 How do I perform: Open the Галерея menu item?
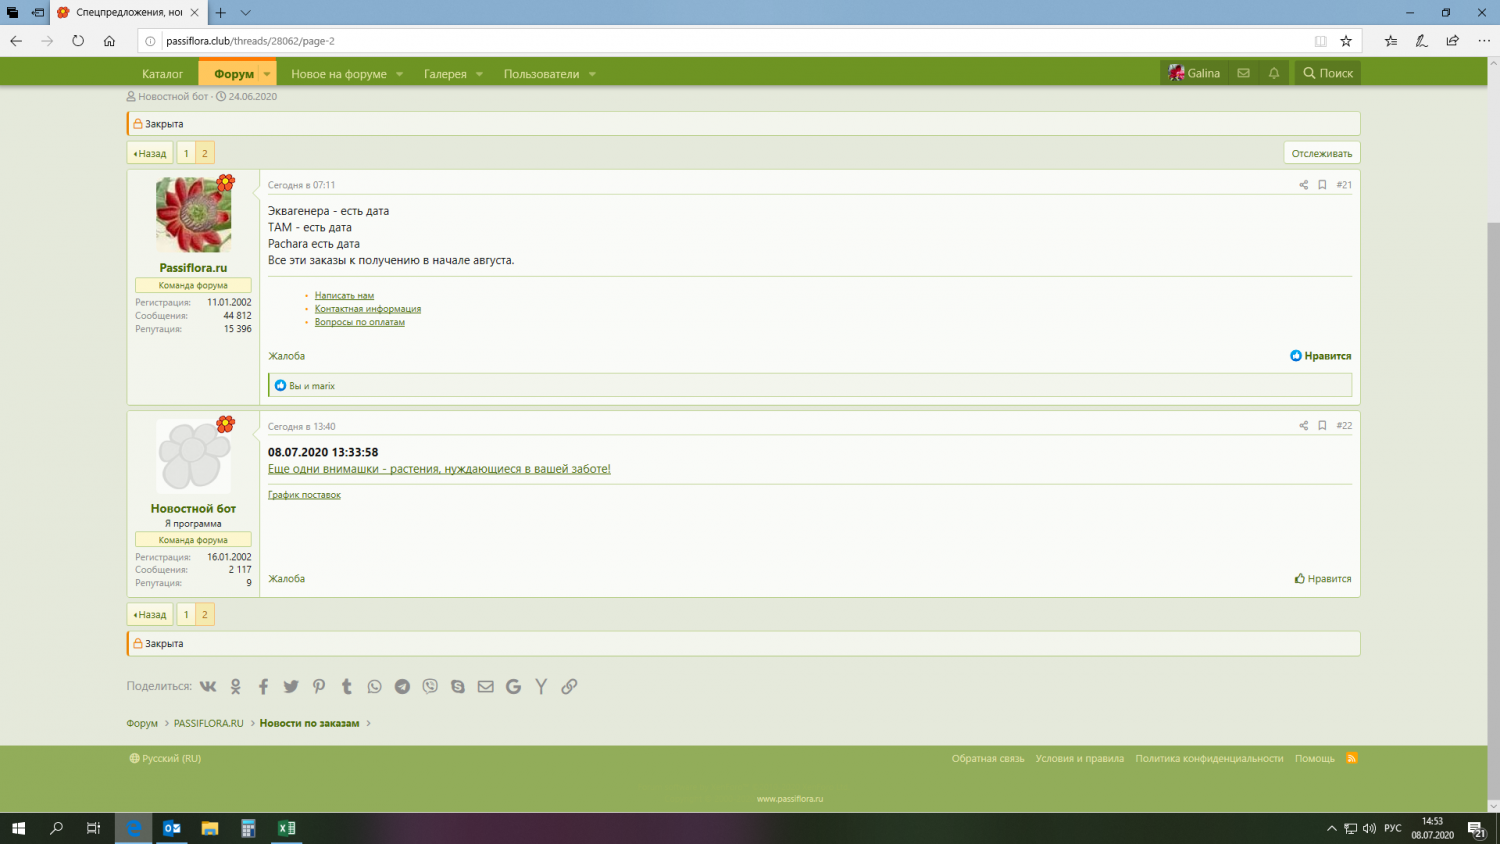coord(445,74)
